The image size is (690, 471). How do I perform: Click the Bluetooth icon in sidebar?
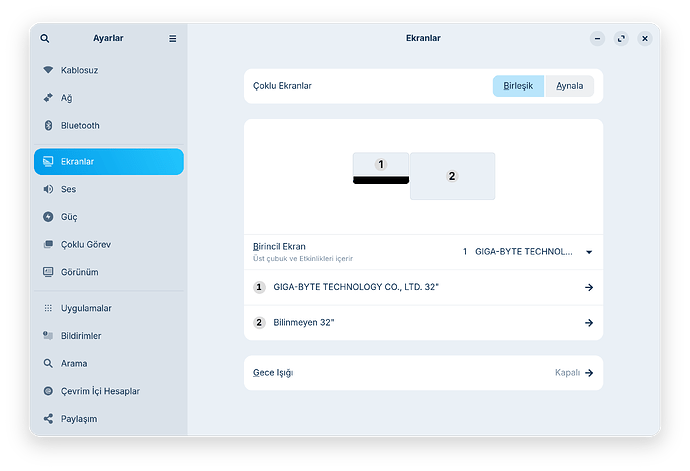48,125
